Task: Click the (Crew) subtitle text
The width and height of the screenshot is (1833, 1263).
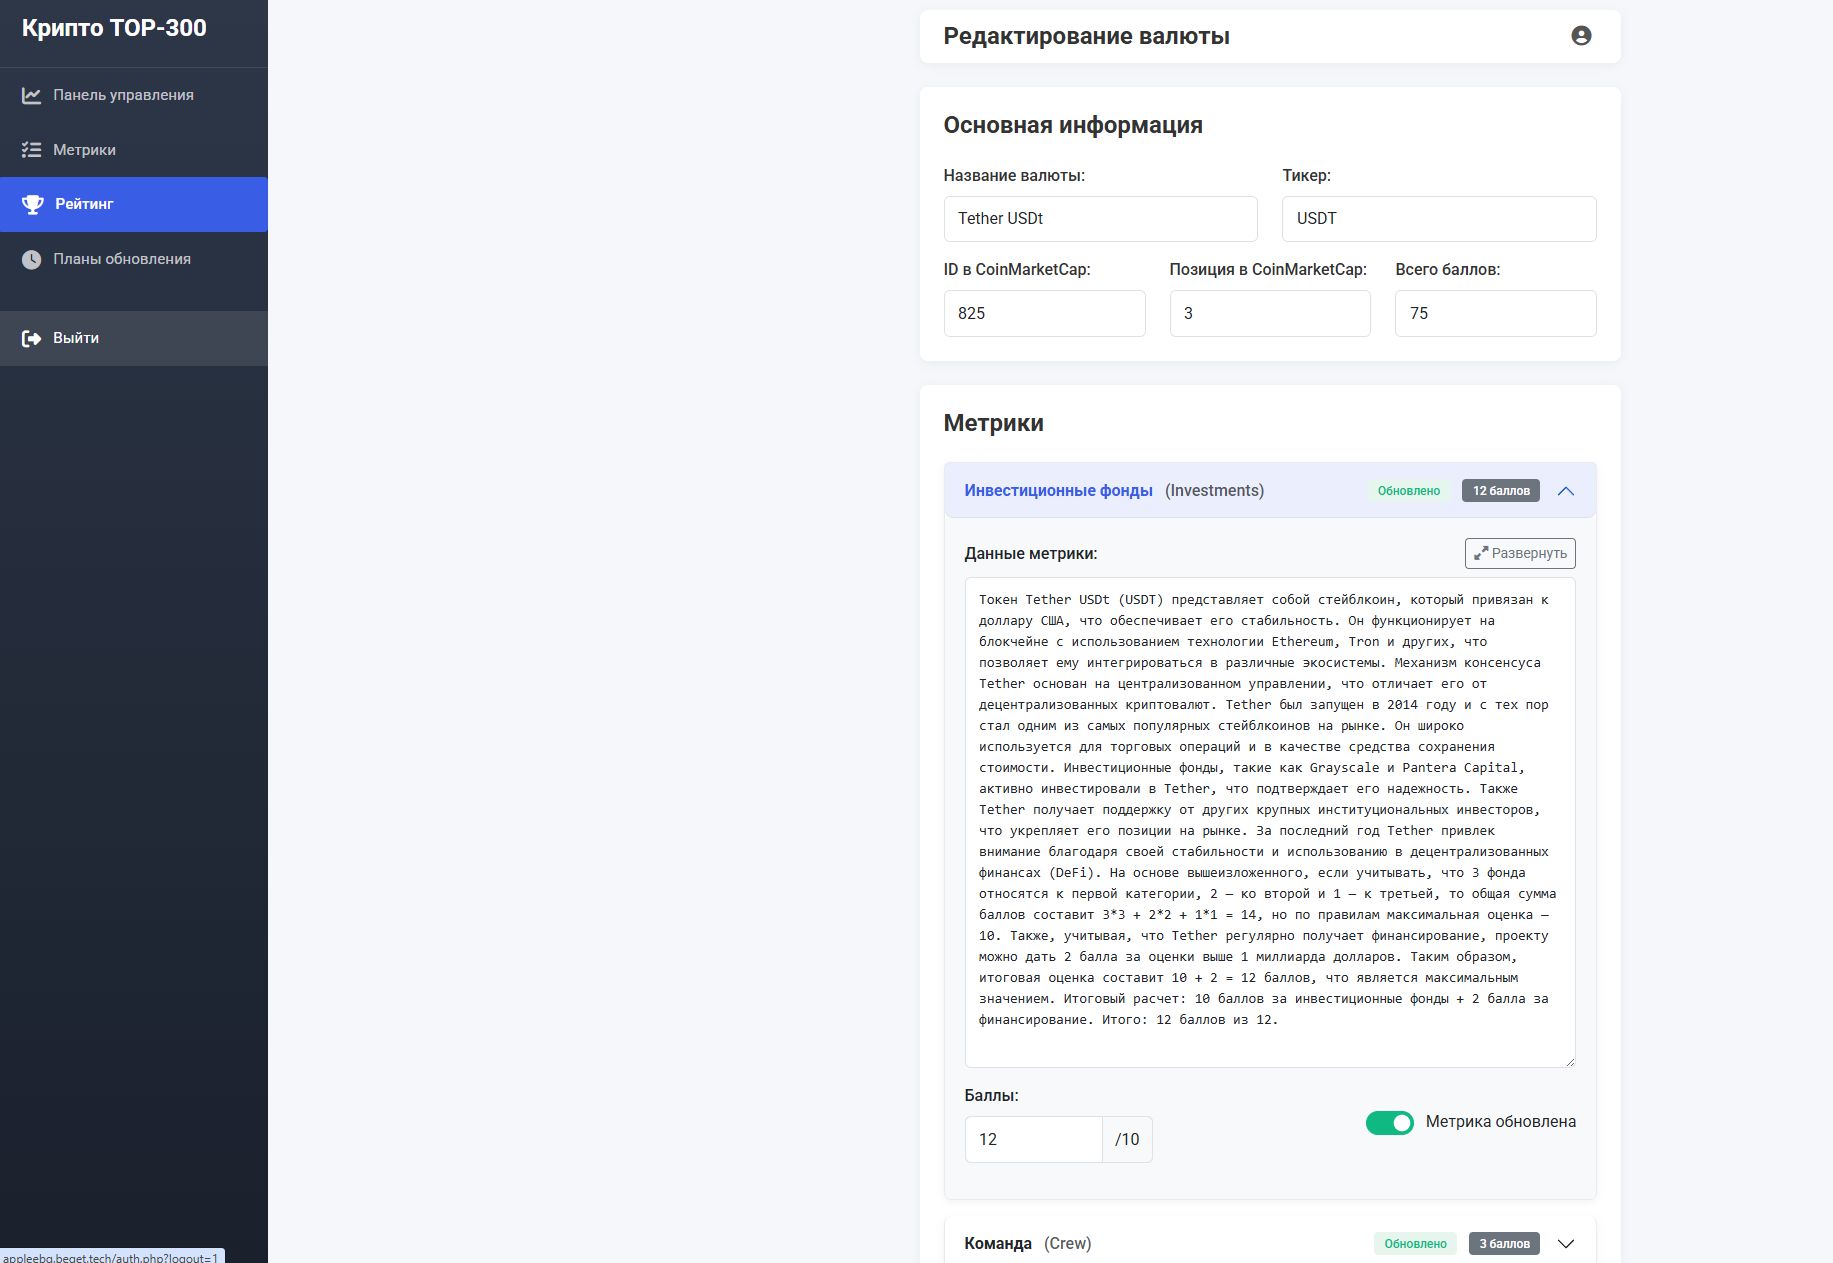Action: pos(1067,1244)
